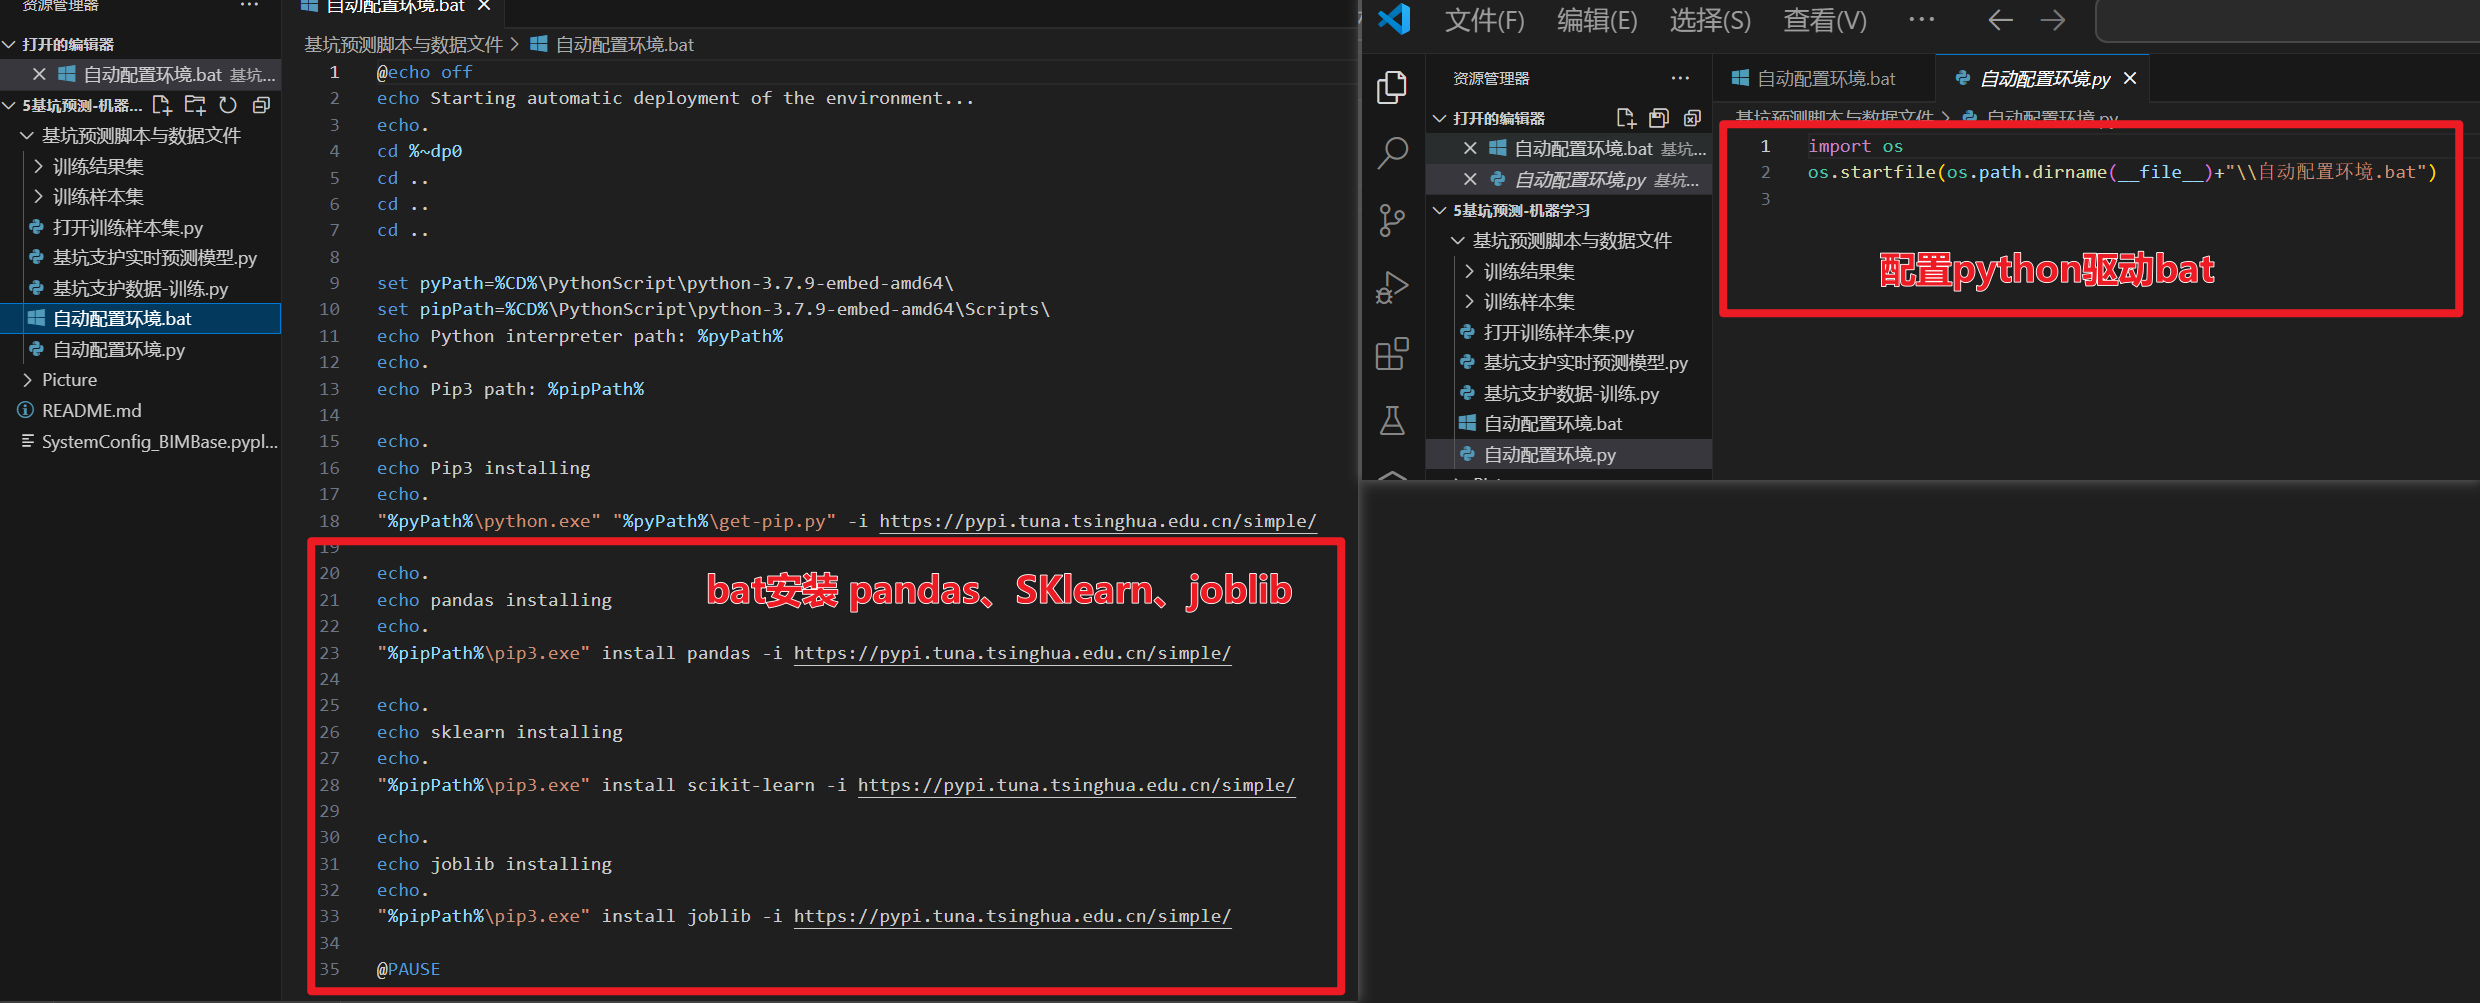Collapse 打开的编辑器 section in right window
The image size is (2480, 1003).
pyautogui.click(x=1440, y=118)
